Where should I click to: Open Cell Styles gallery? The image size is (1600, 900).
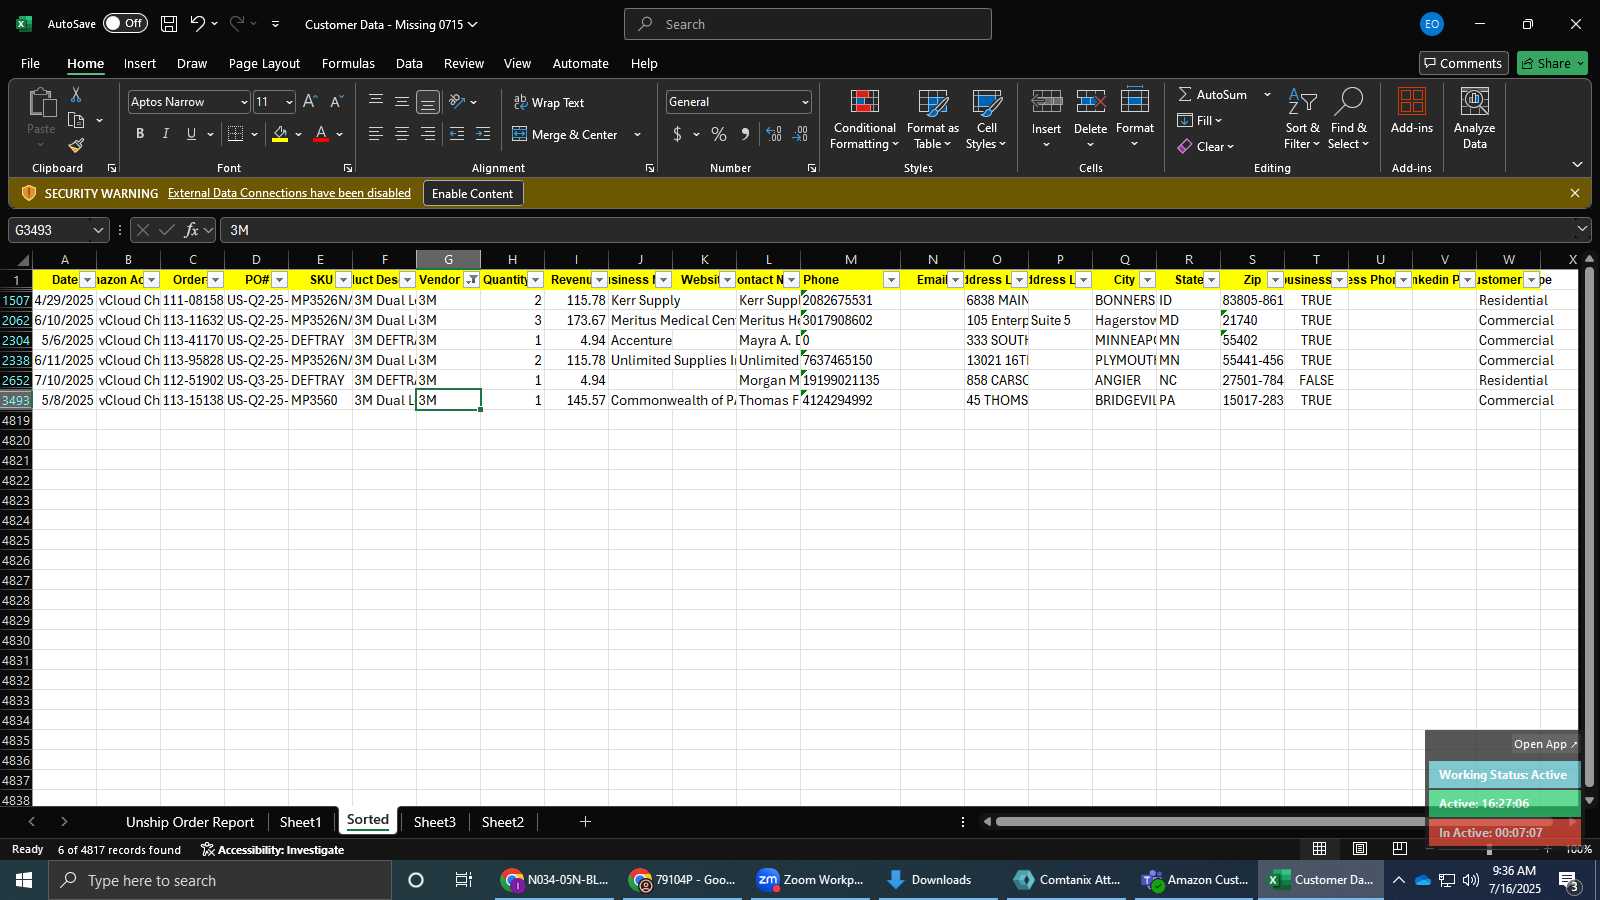pos(987,120)
